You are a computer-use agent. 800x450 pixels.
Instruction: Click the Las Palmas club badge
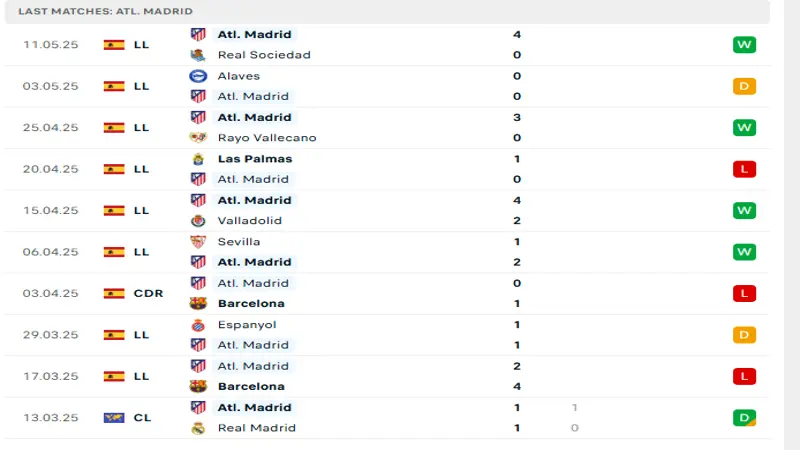coord(198,159)
